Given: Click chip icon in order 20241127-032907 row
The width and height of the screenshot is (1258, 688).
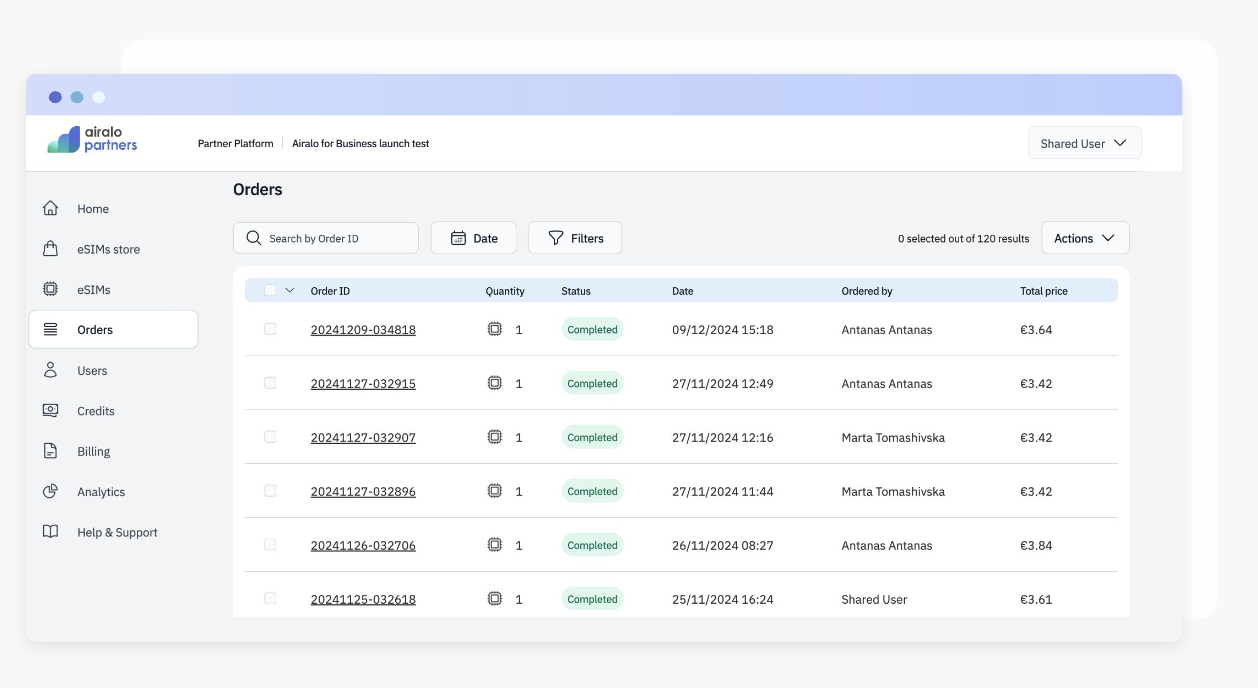Looking at the screenshot, I should (494, 437).
